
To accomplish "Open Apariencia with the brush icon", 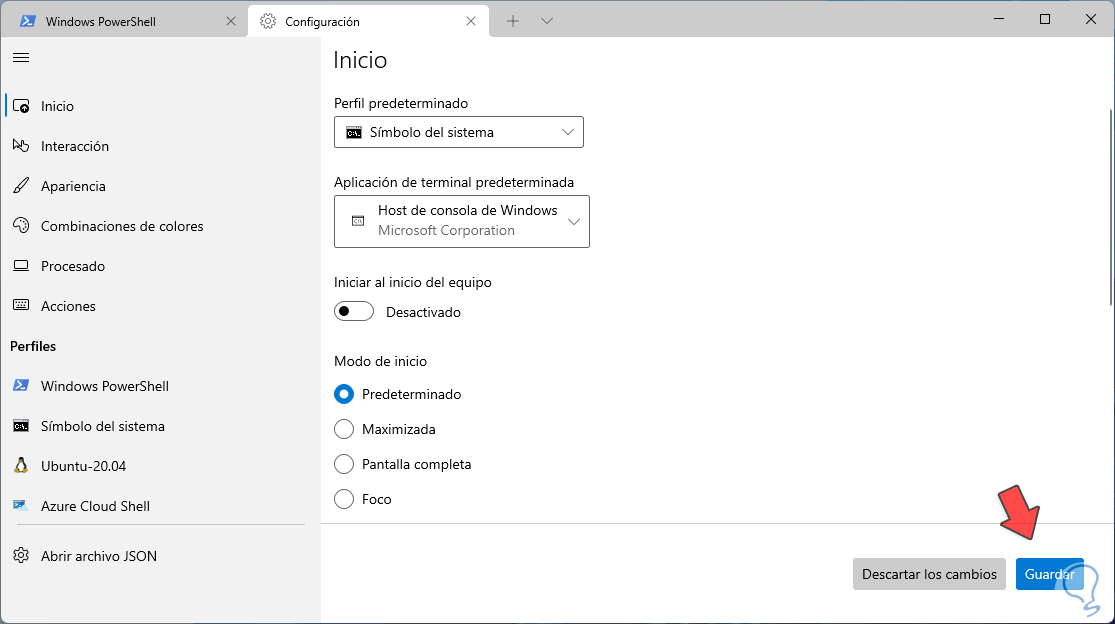I will pos(72,186).
